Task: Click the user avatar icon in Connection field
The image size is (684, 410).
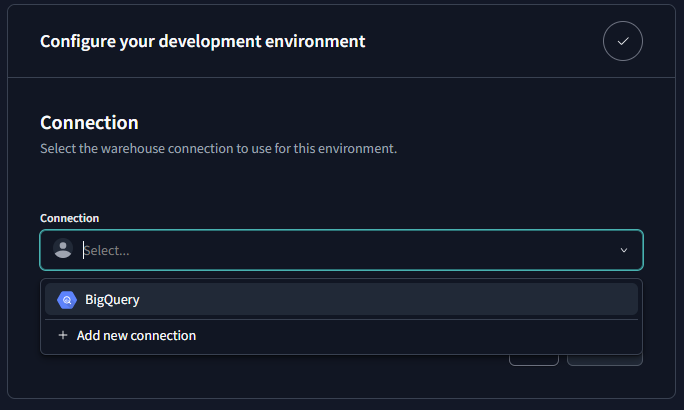Action: tap(63, 250)
